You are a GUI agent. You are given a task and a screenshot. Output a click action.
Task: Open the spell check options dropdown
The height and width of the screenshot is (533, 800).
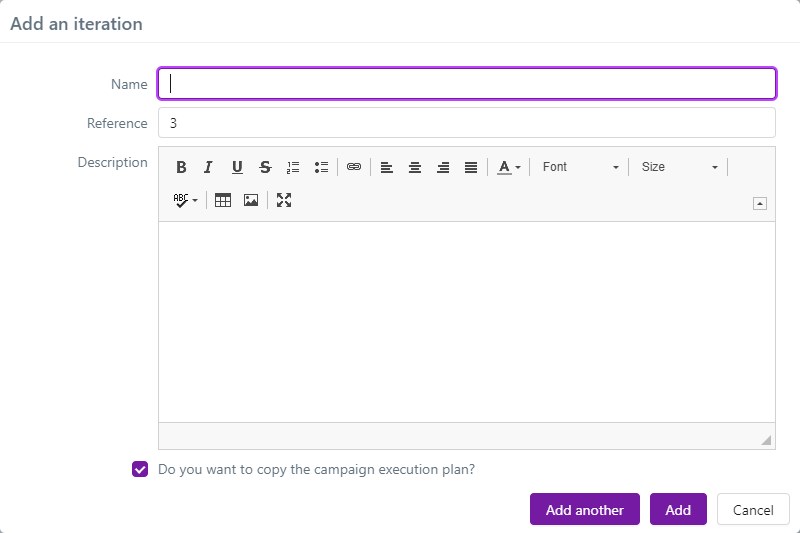(x=185, y=200)
